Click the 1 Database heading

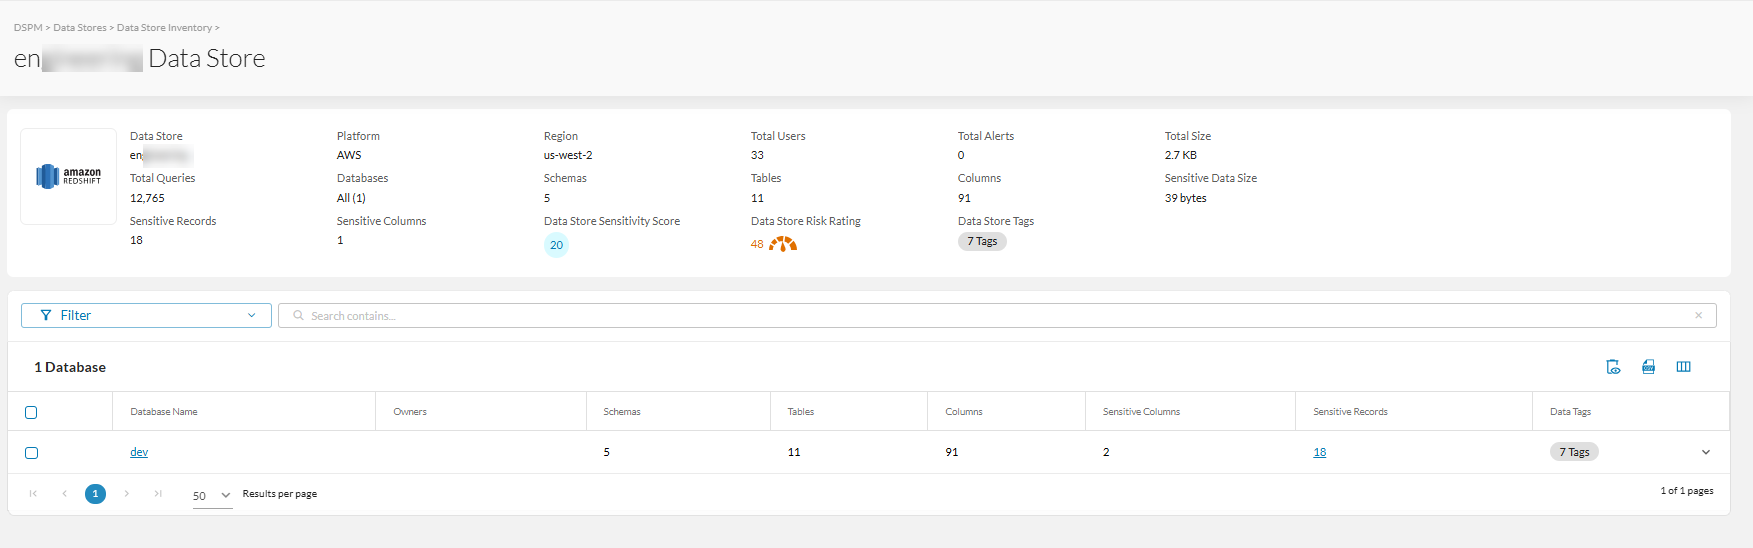[x=70, y=367]
